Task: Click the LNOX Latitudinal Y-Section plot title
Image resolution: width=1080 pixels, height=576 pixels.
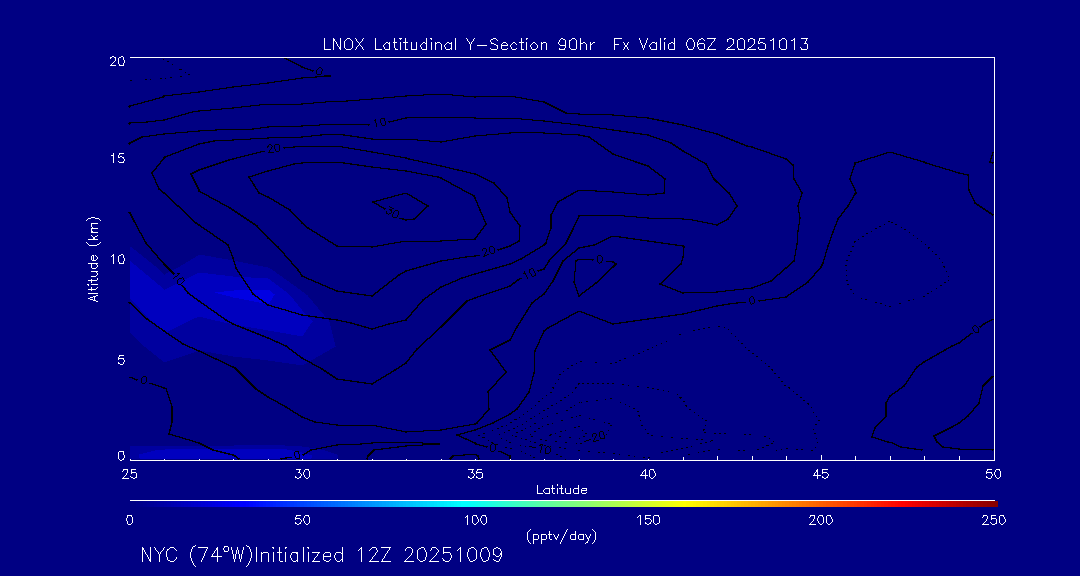Action: coord(565,44)
